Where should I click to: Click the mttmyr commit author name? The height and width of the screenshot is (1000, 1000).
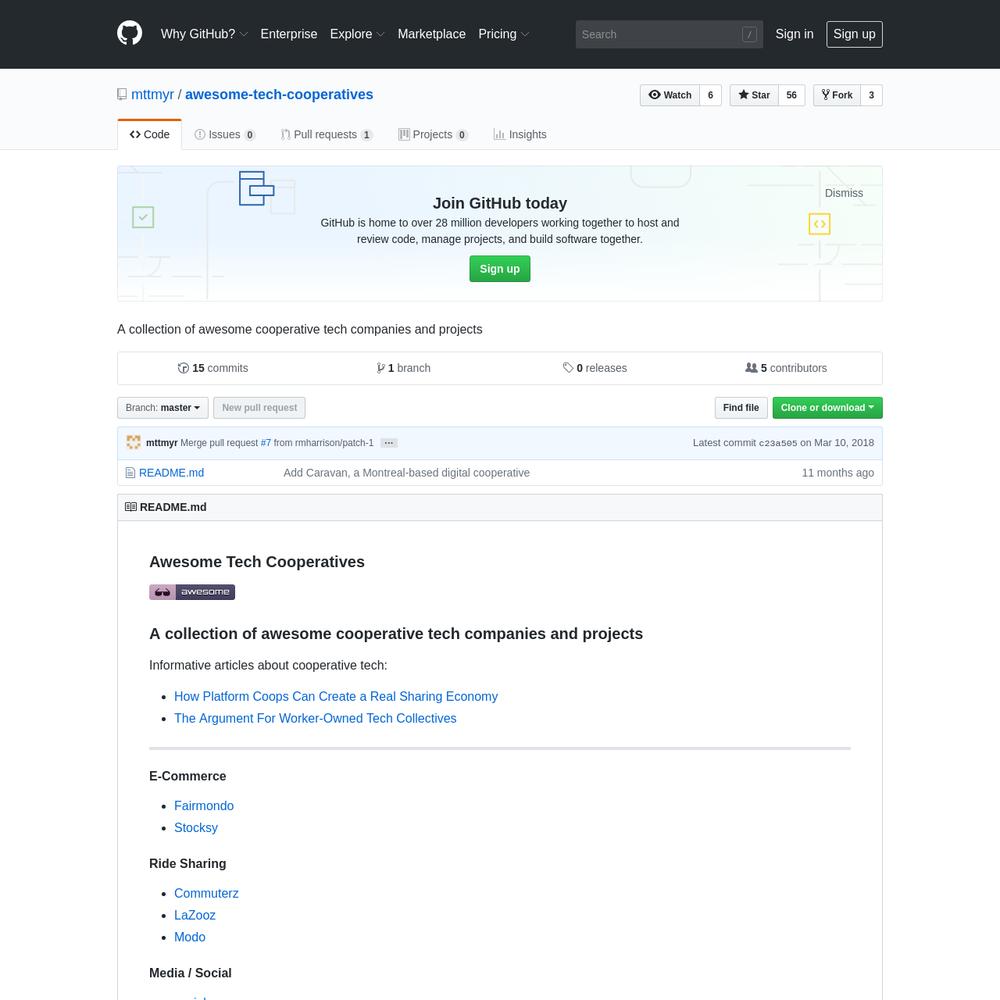162,443
